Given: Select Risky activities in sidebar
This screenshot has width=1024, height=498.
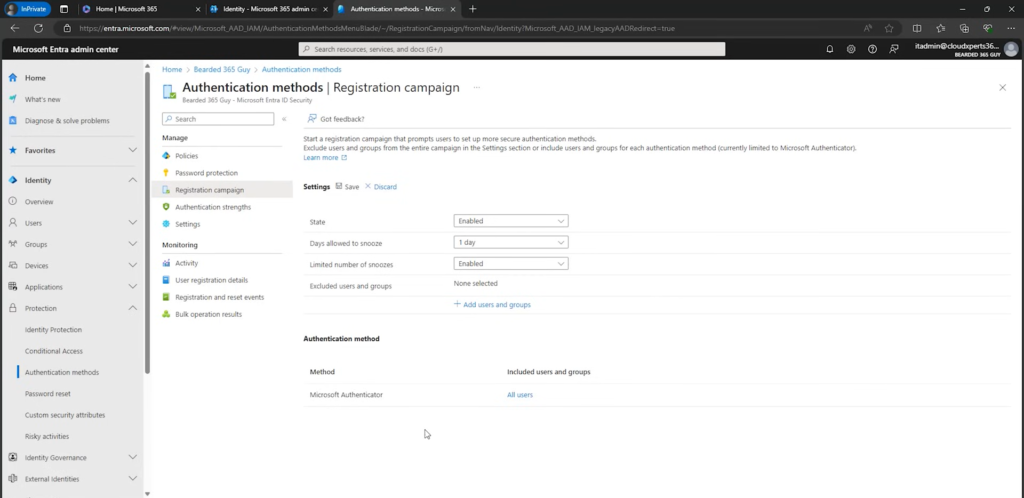Looking at the screenshot, I should coord(47,436).
